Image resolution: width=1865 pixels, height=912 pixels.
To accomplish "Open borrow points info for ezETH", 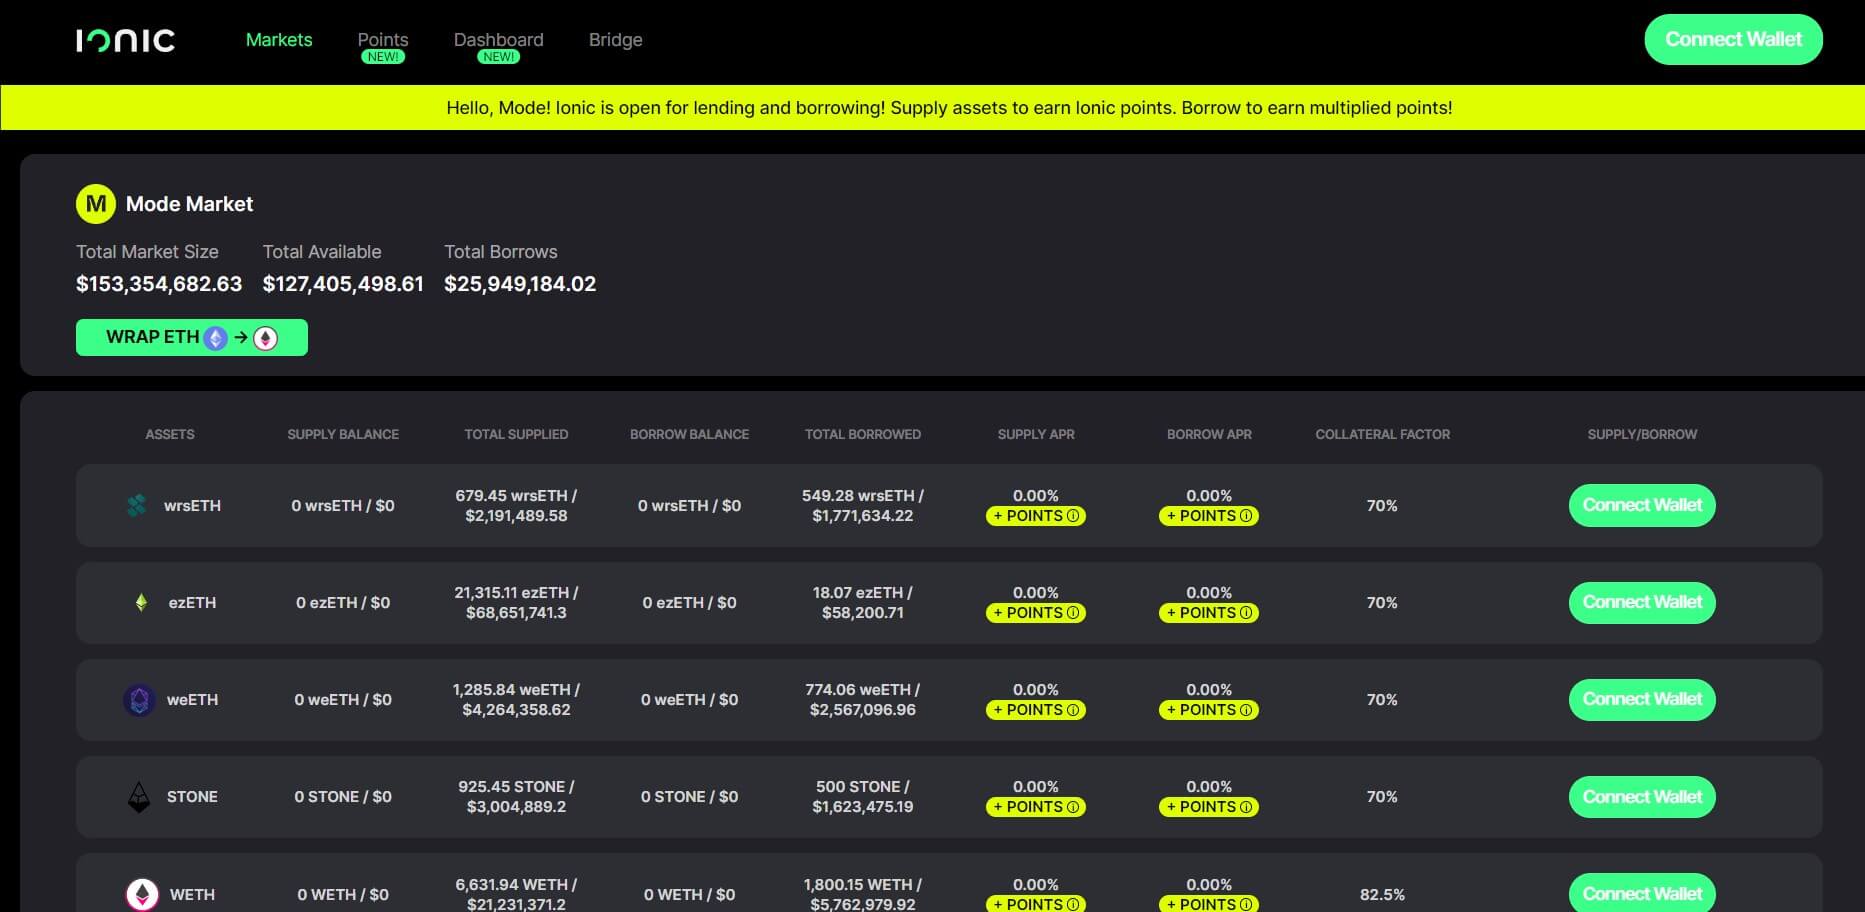I will click(x=1246, y=613).
